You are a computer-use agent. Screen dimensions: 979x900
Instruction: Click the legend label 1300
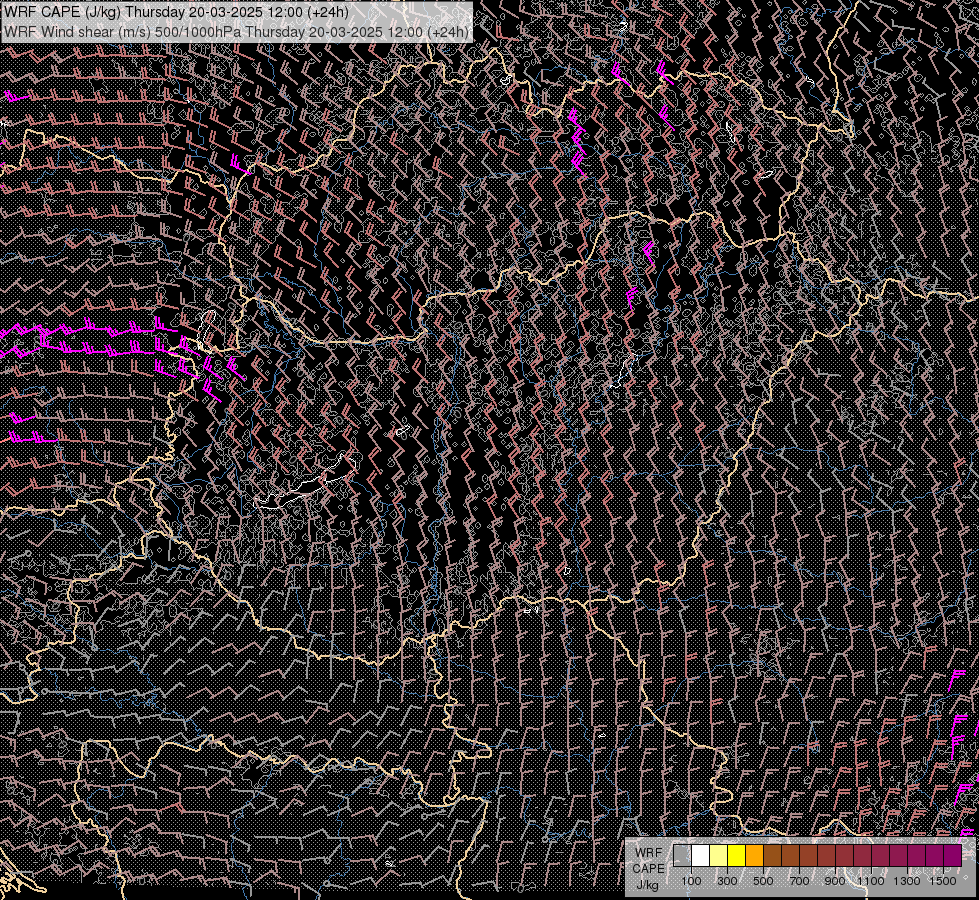point(907,881)
